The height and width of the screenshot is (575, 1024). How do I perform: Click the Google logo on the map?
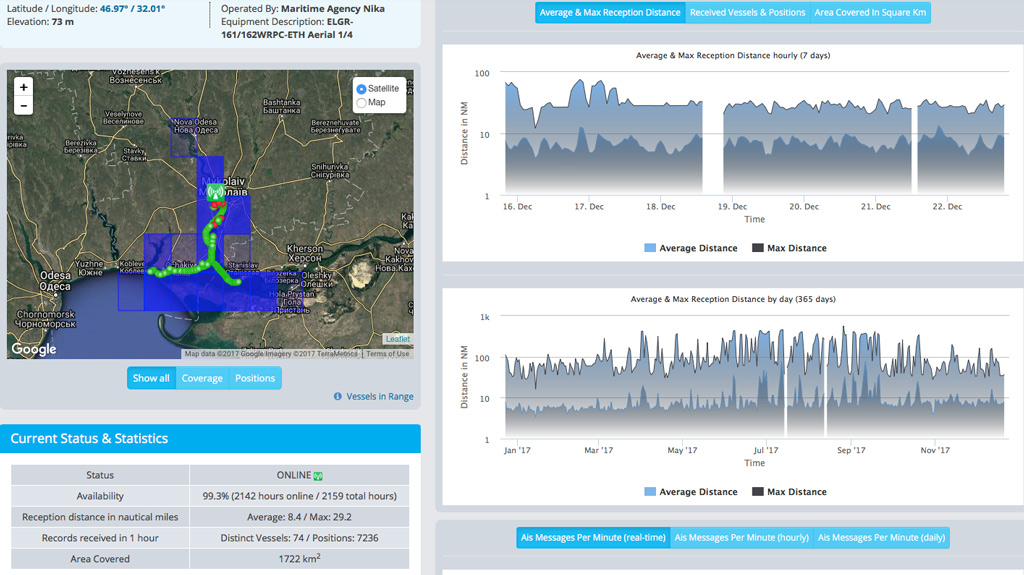(x=34, y=349)
